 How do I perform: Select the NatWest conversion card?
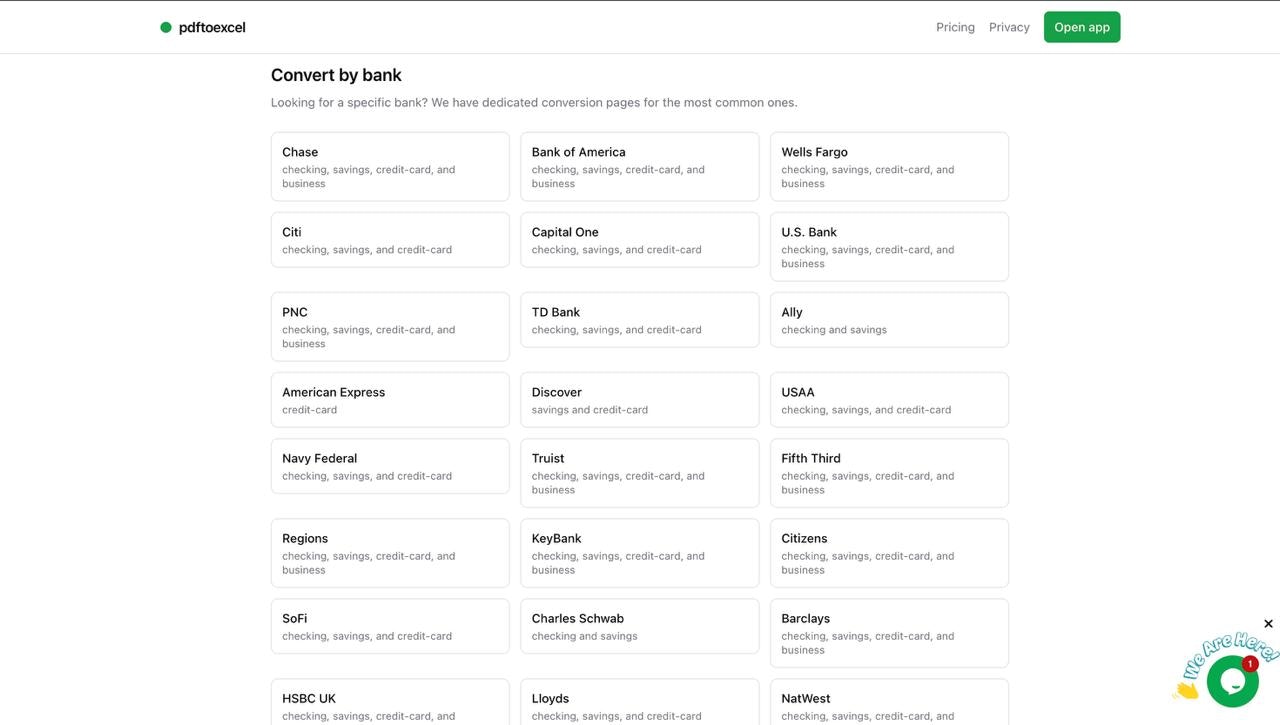(889, 702)
